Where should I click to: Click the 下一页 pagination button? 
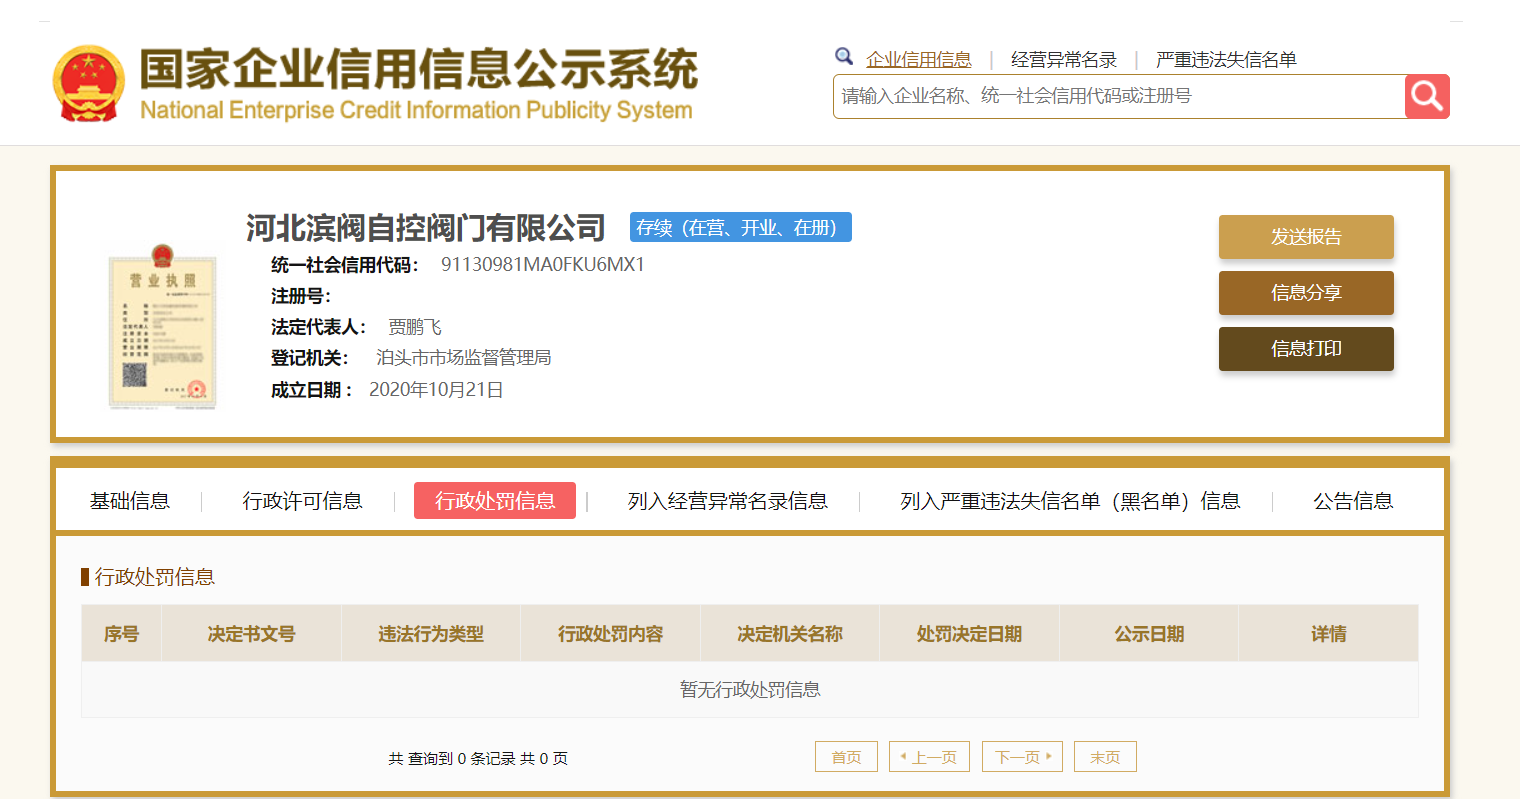click(1022, 757)
